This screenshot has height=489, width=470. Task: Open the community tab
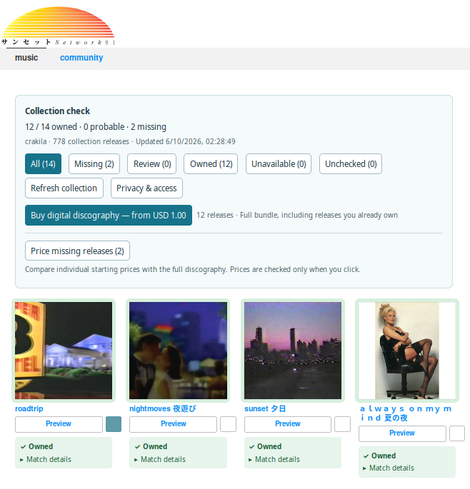point(81,58)
